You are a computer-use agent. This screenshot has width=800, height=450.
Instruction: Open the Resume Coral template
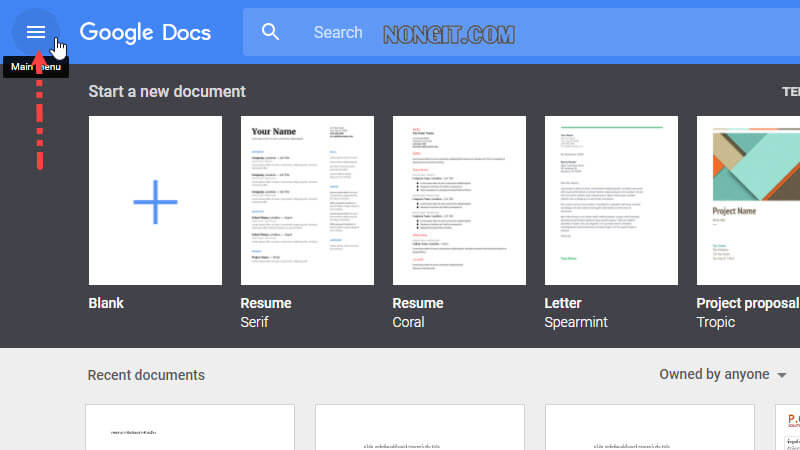coord(459,201)
